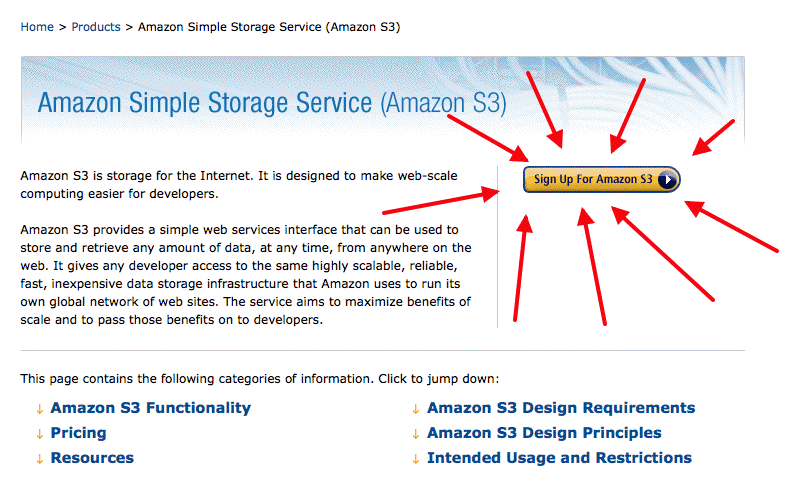Jump to Amazon S3 Functionality section
The height and width of the screenshot is (478, 785).
[x=150, y=408]
